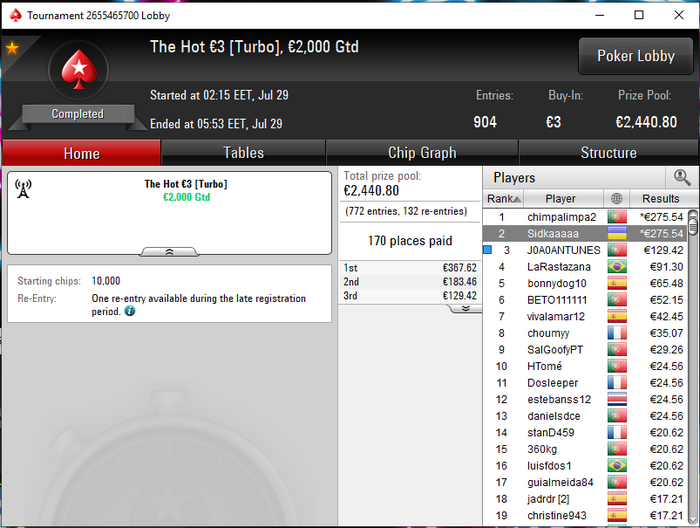Switch to the Tables tab
The height and width of the screenshot is (528, 700).
point(243,153)
